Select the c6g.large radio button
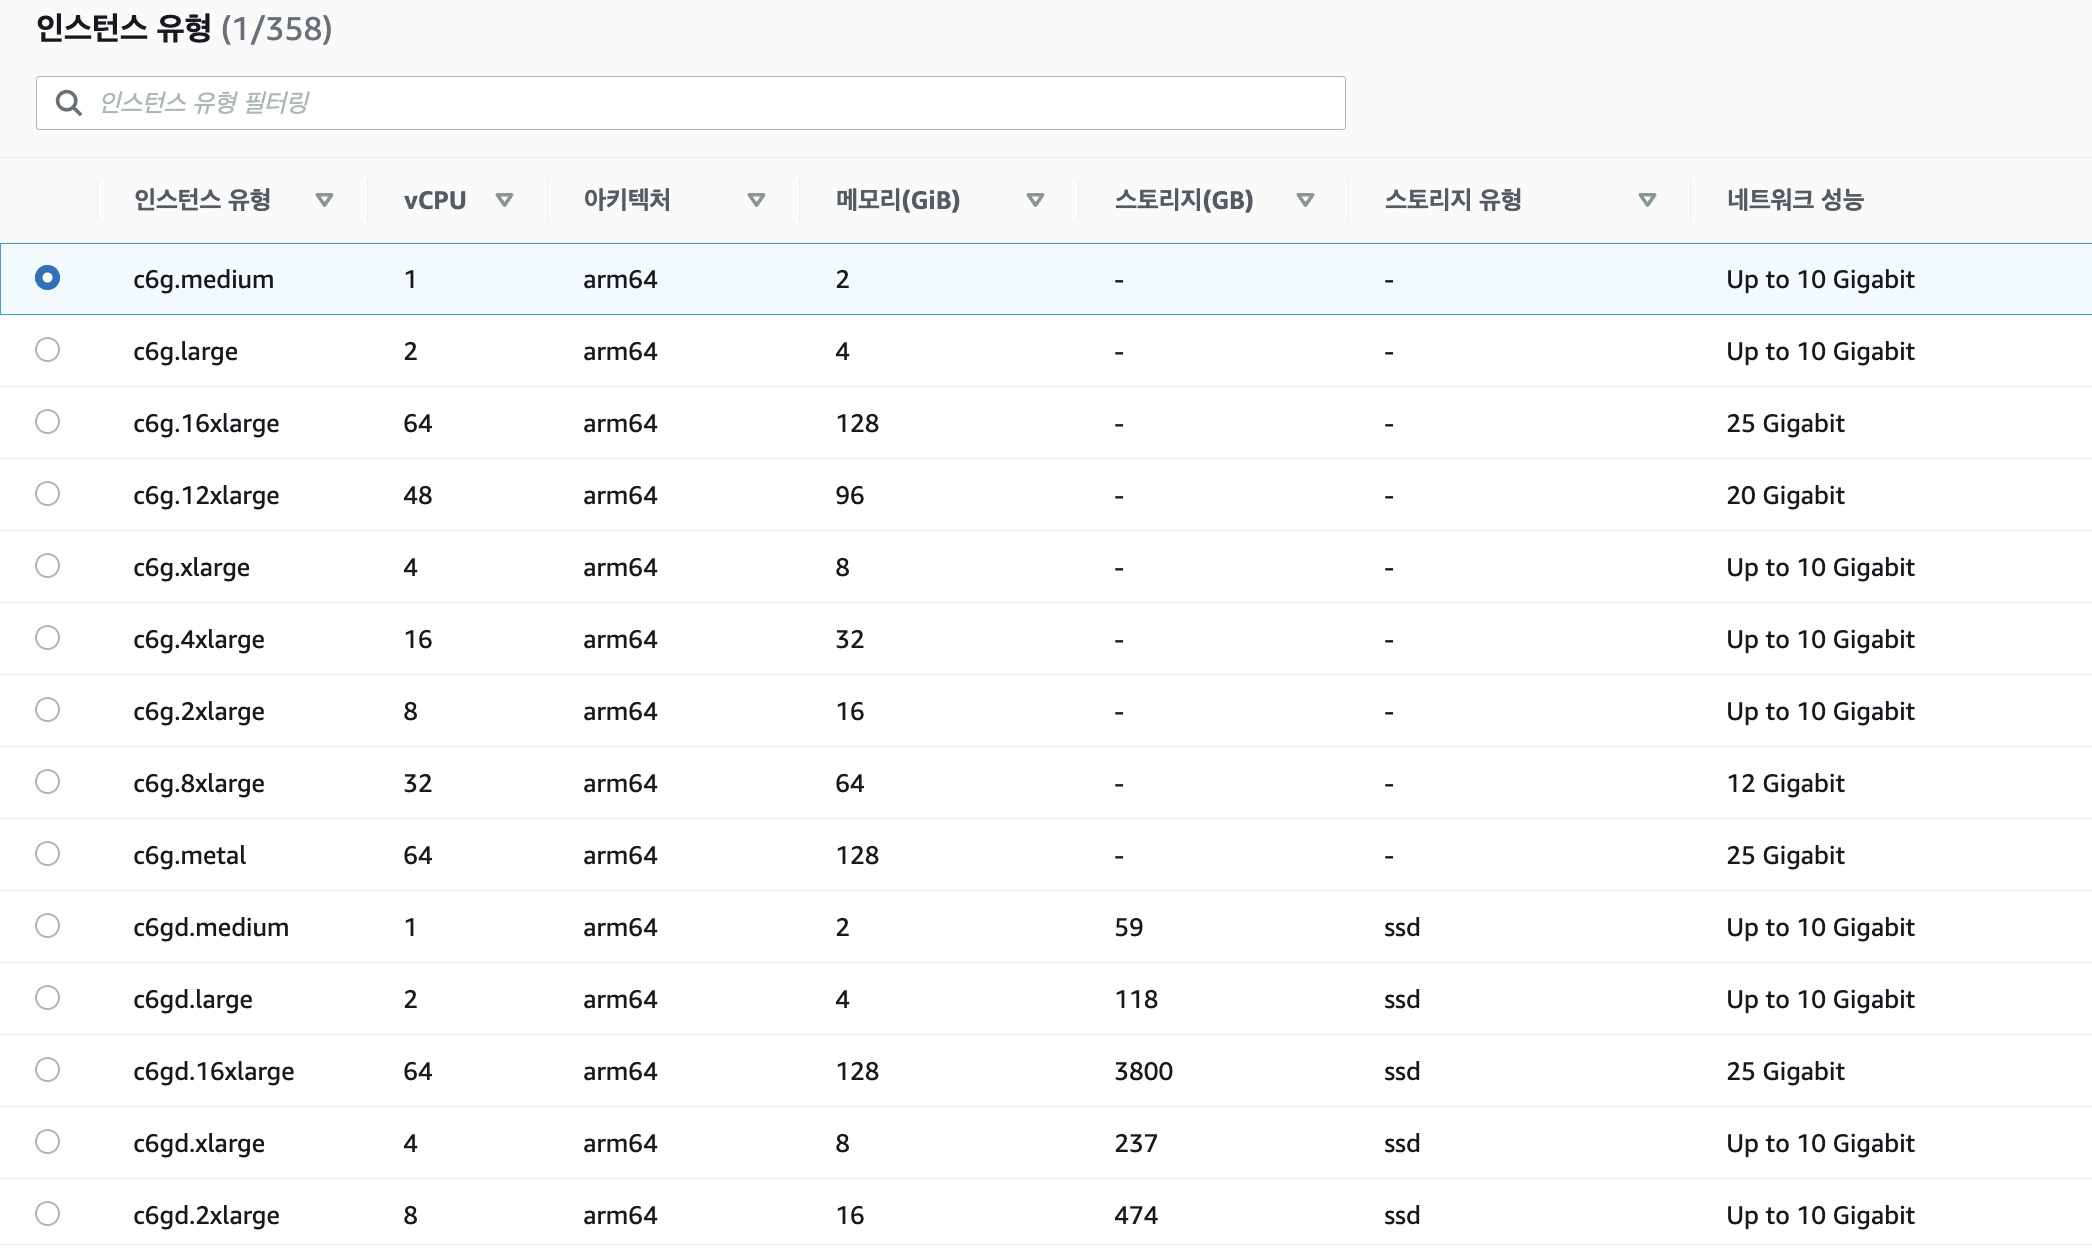 47,350
